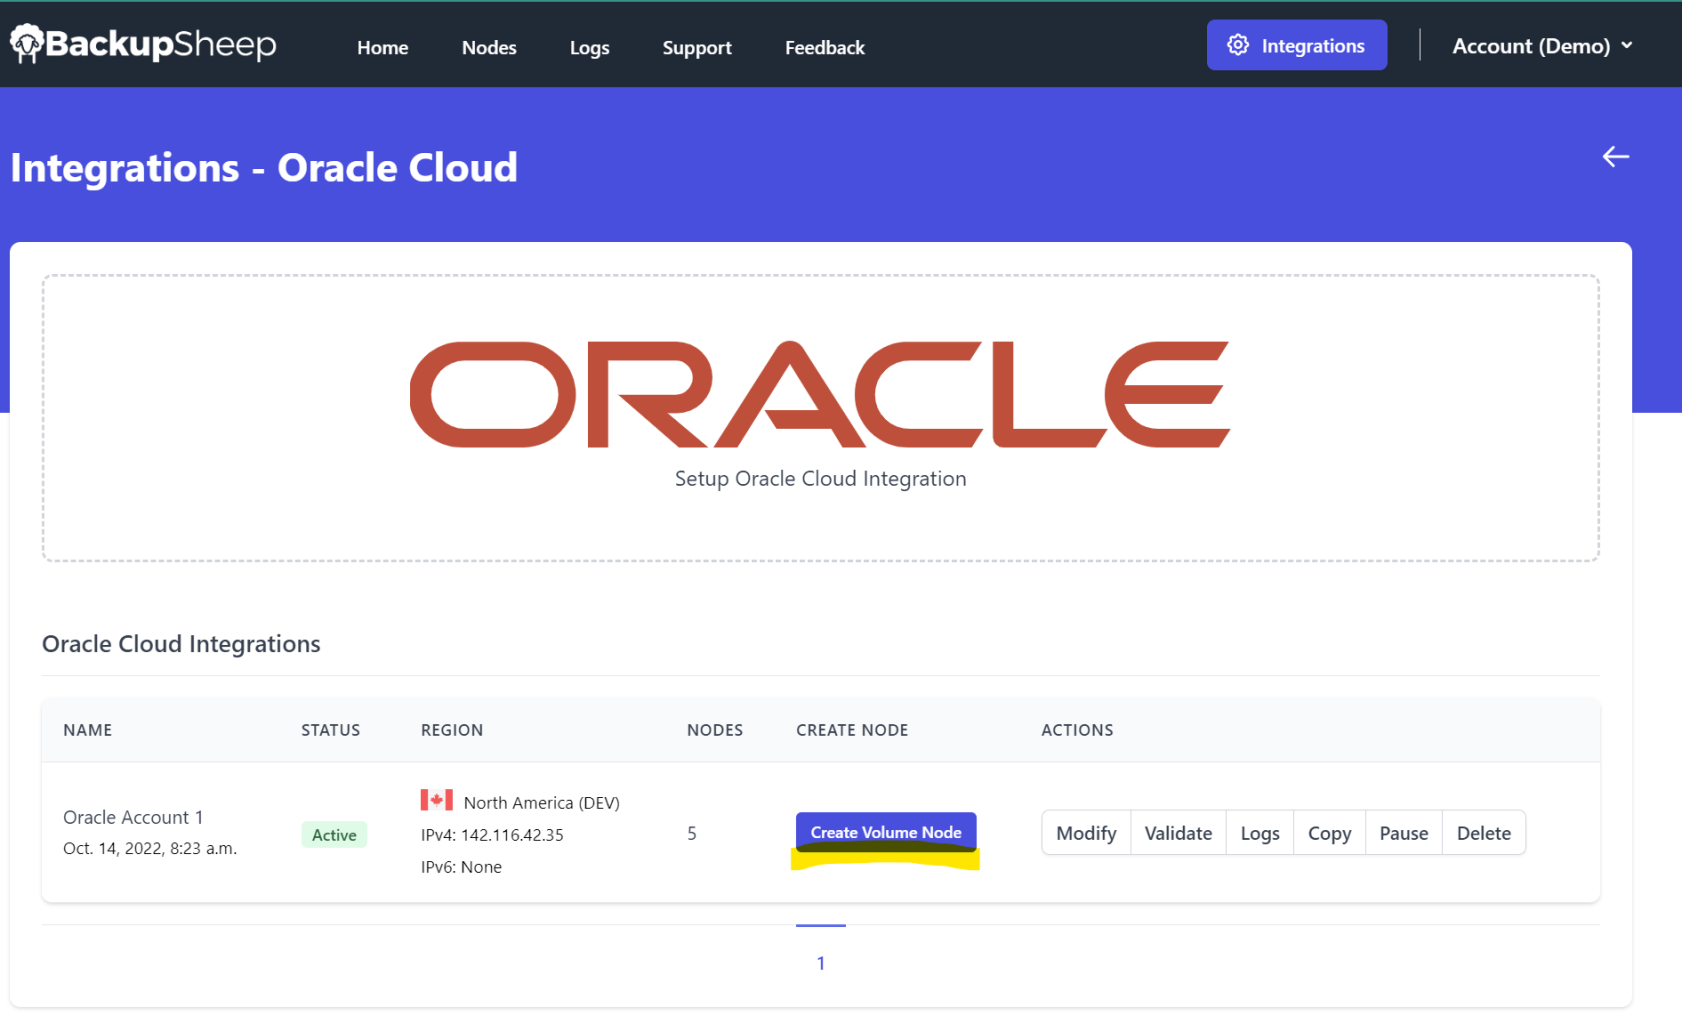1682x1024 pixels.
Task: Validate Oracle Account 1 integration
Action: [x=1178, y=833]
